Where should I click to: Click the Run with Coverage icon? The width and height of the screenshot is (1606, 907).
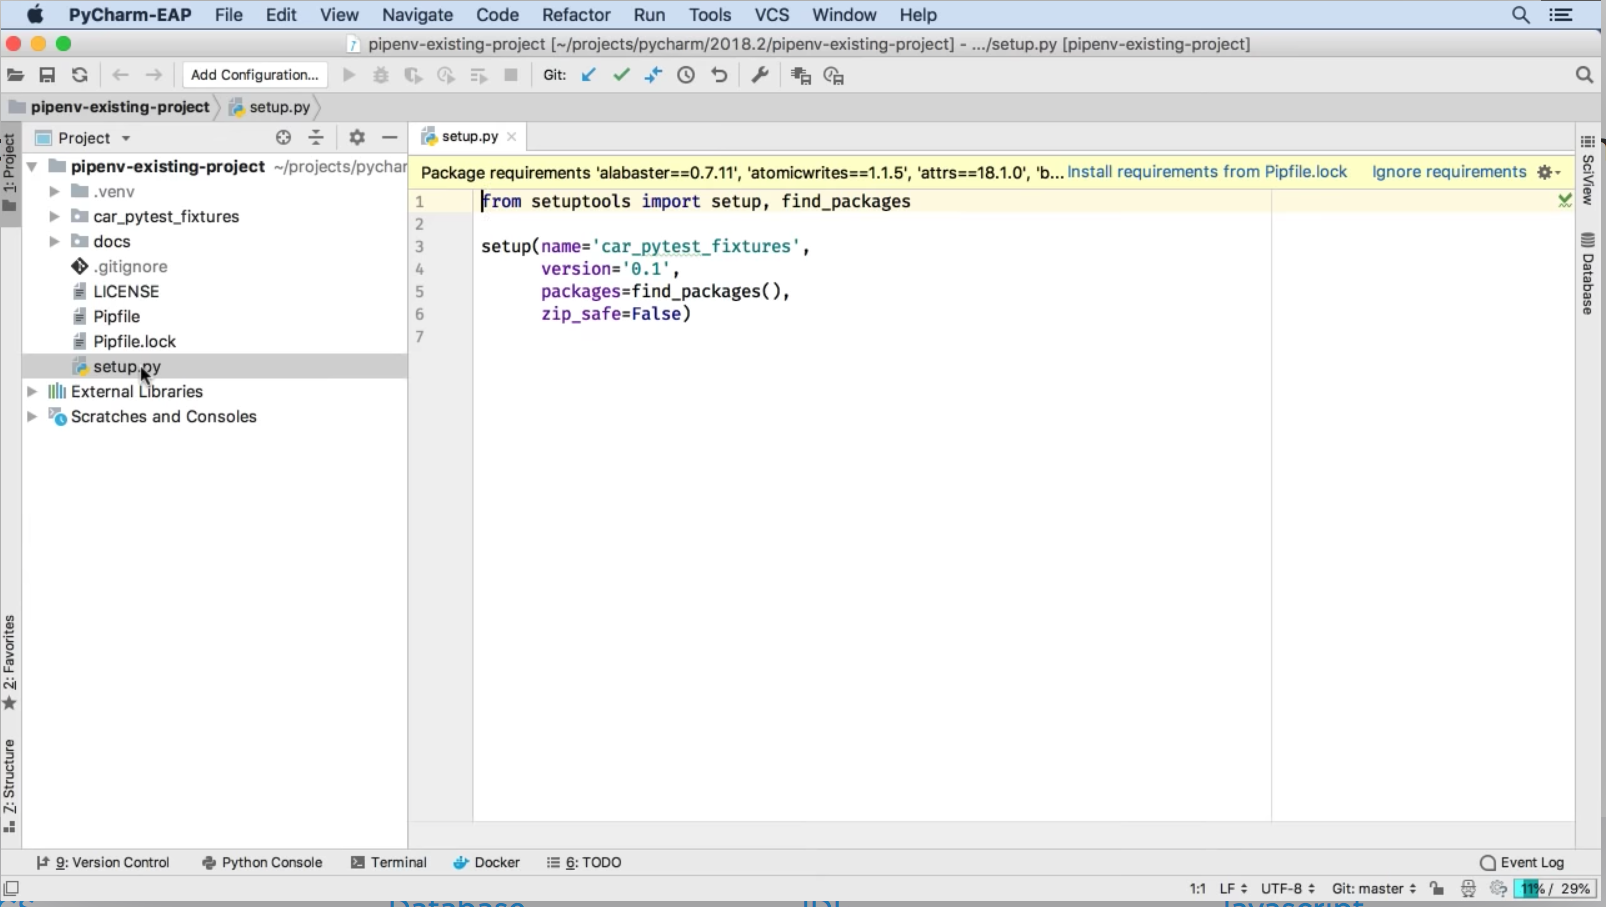tap(413, 75)
